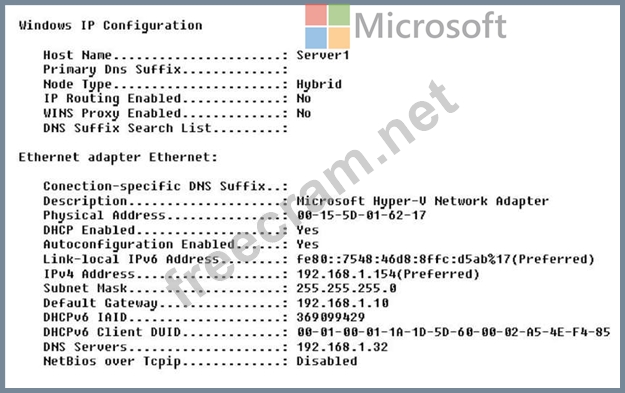Click the Link-local IPv6 address value
Image resolution: width=625 pixels, height=393 pixels.
pyautogui.click(x=446, y=259)
